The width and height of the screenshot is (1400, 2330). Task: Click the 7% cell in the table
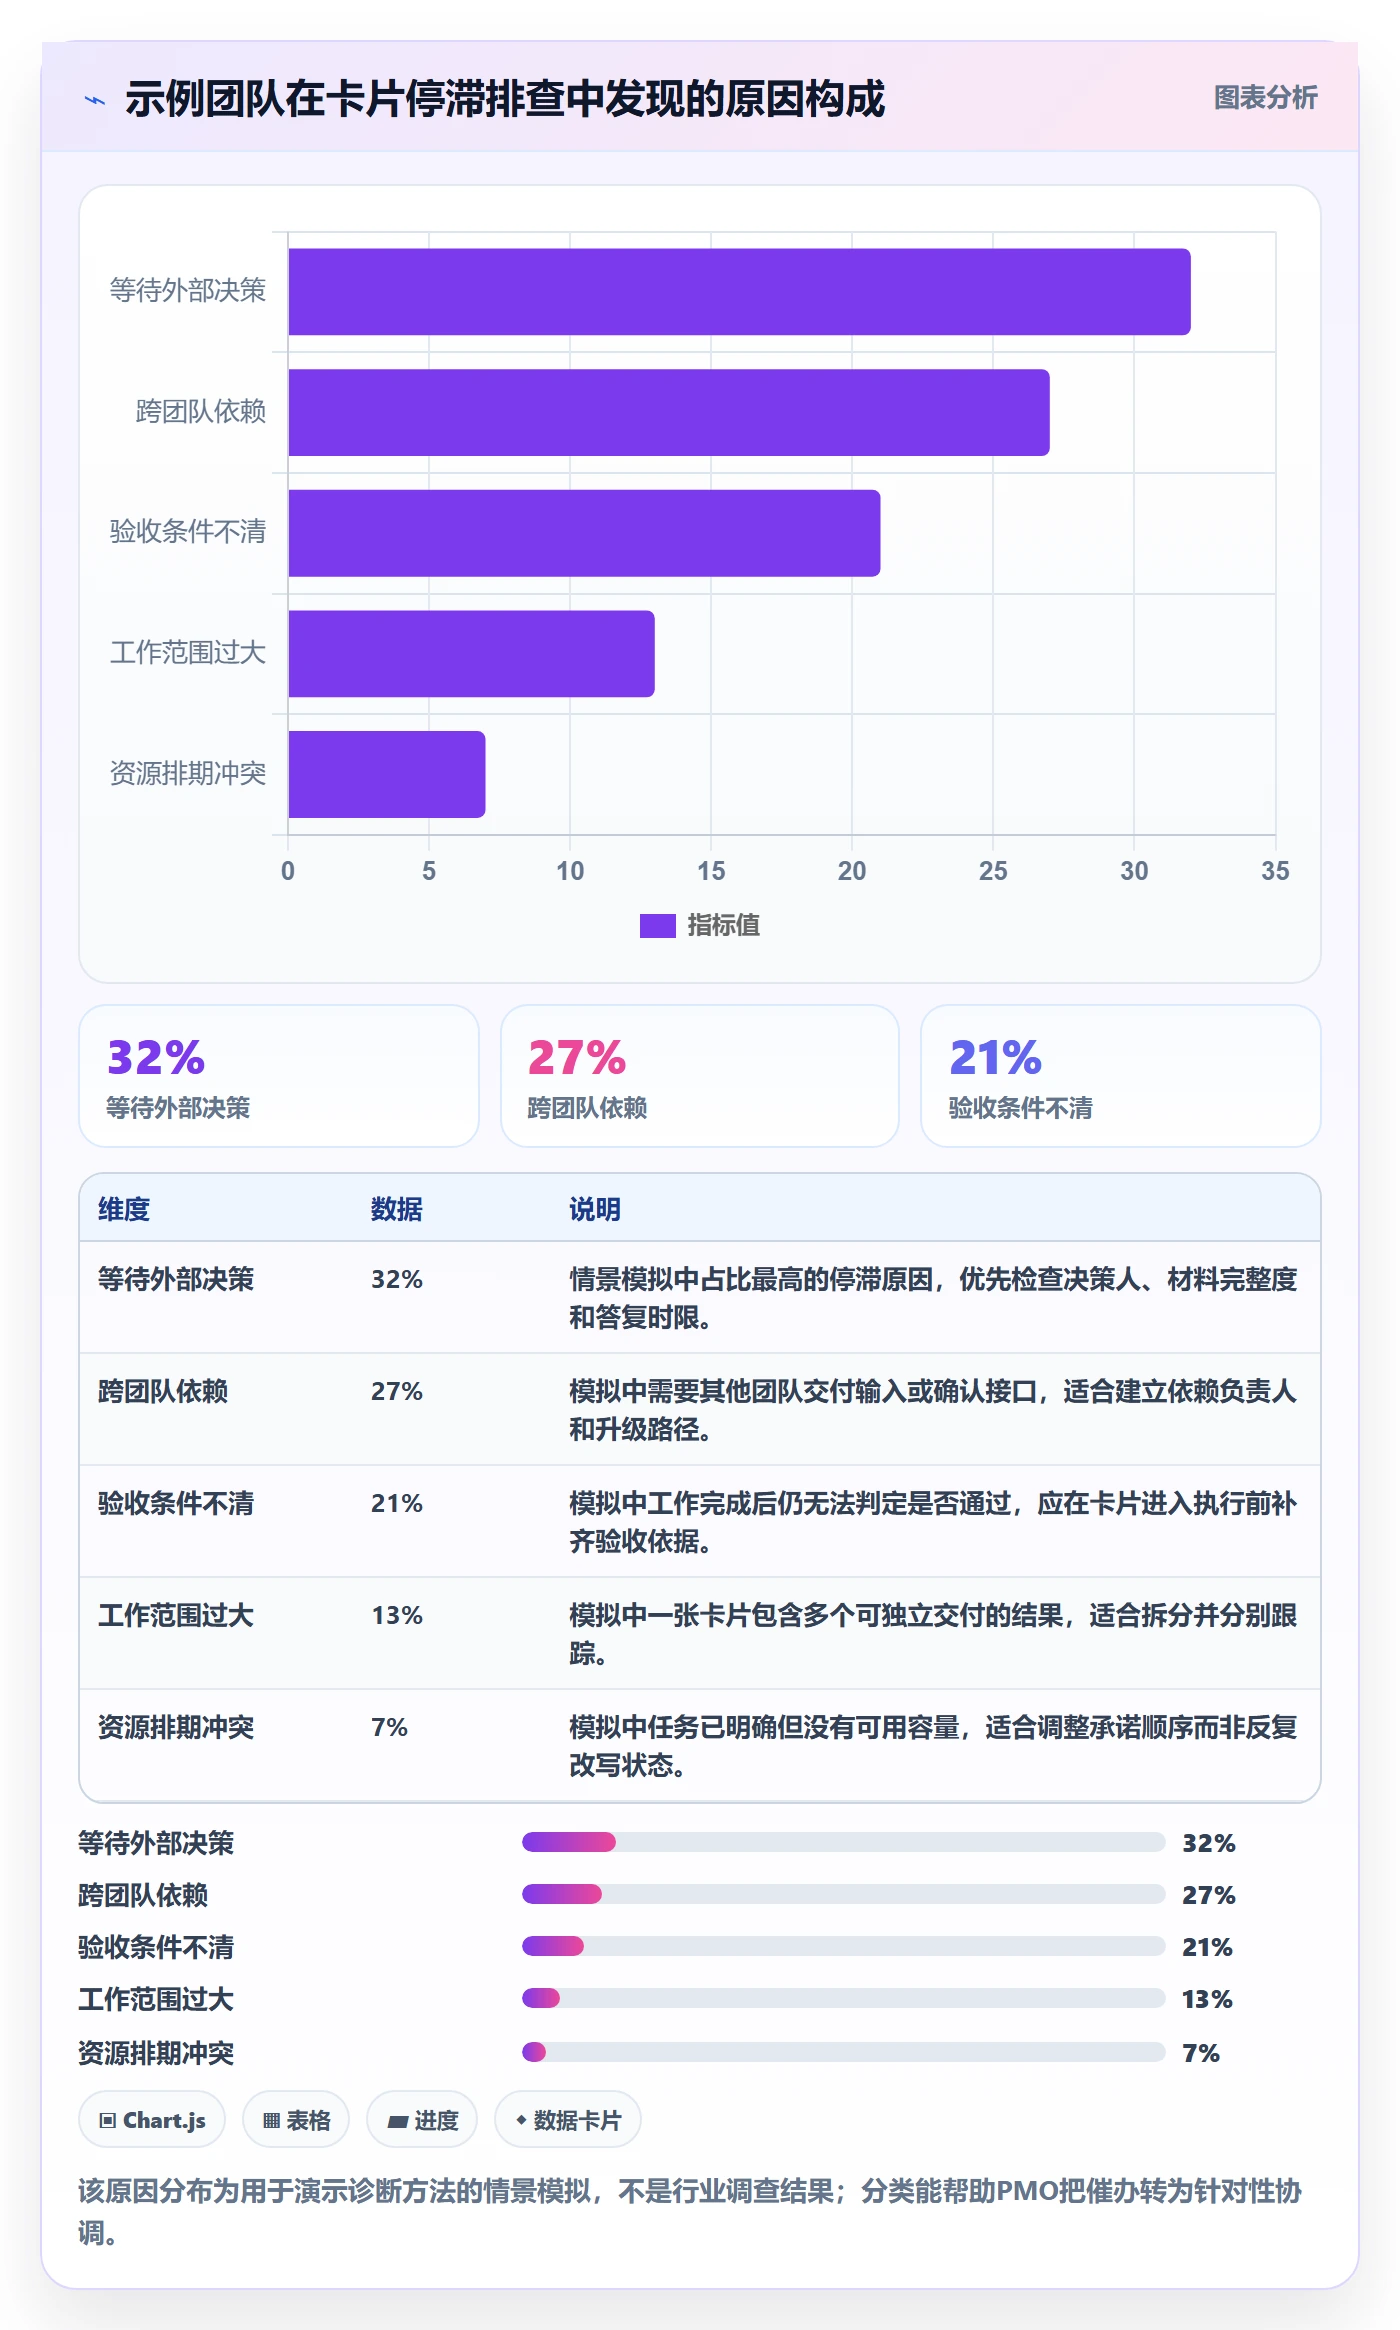(x=389, y=1728)
